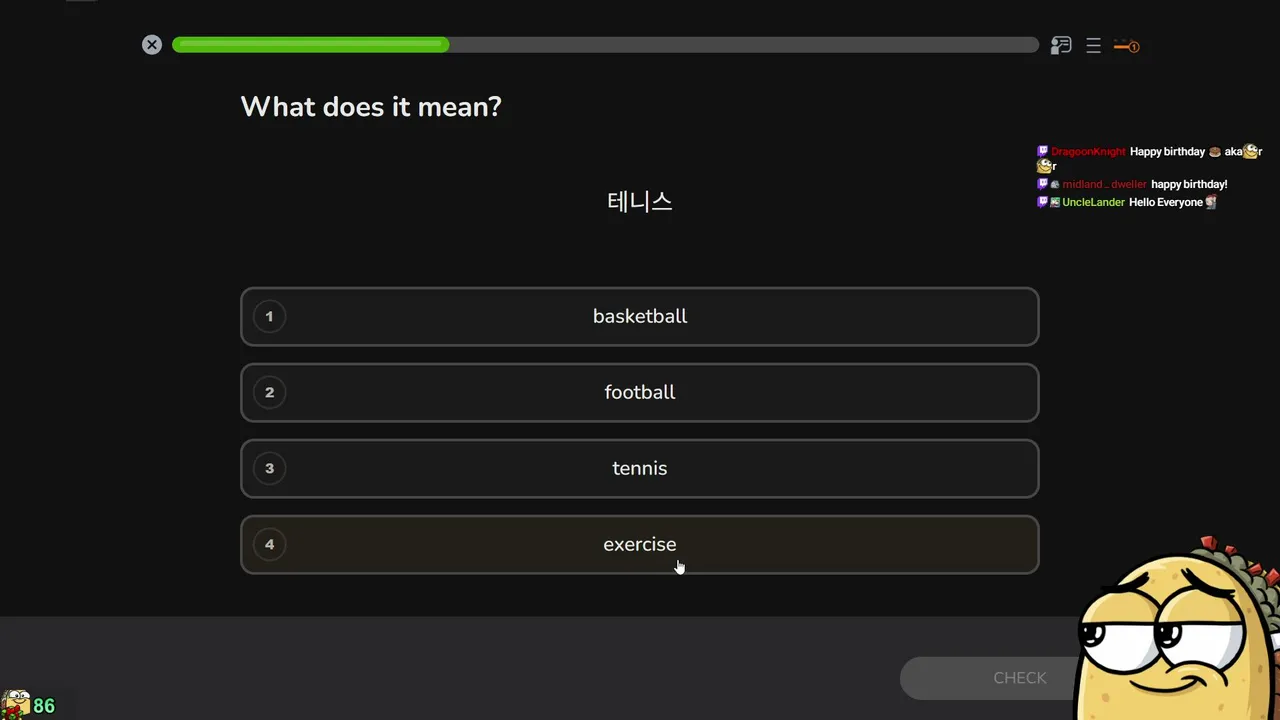
Task: Pick the tennis answer choice
Action: pos(640,469)
